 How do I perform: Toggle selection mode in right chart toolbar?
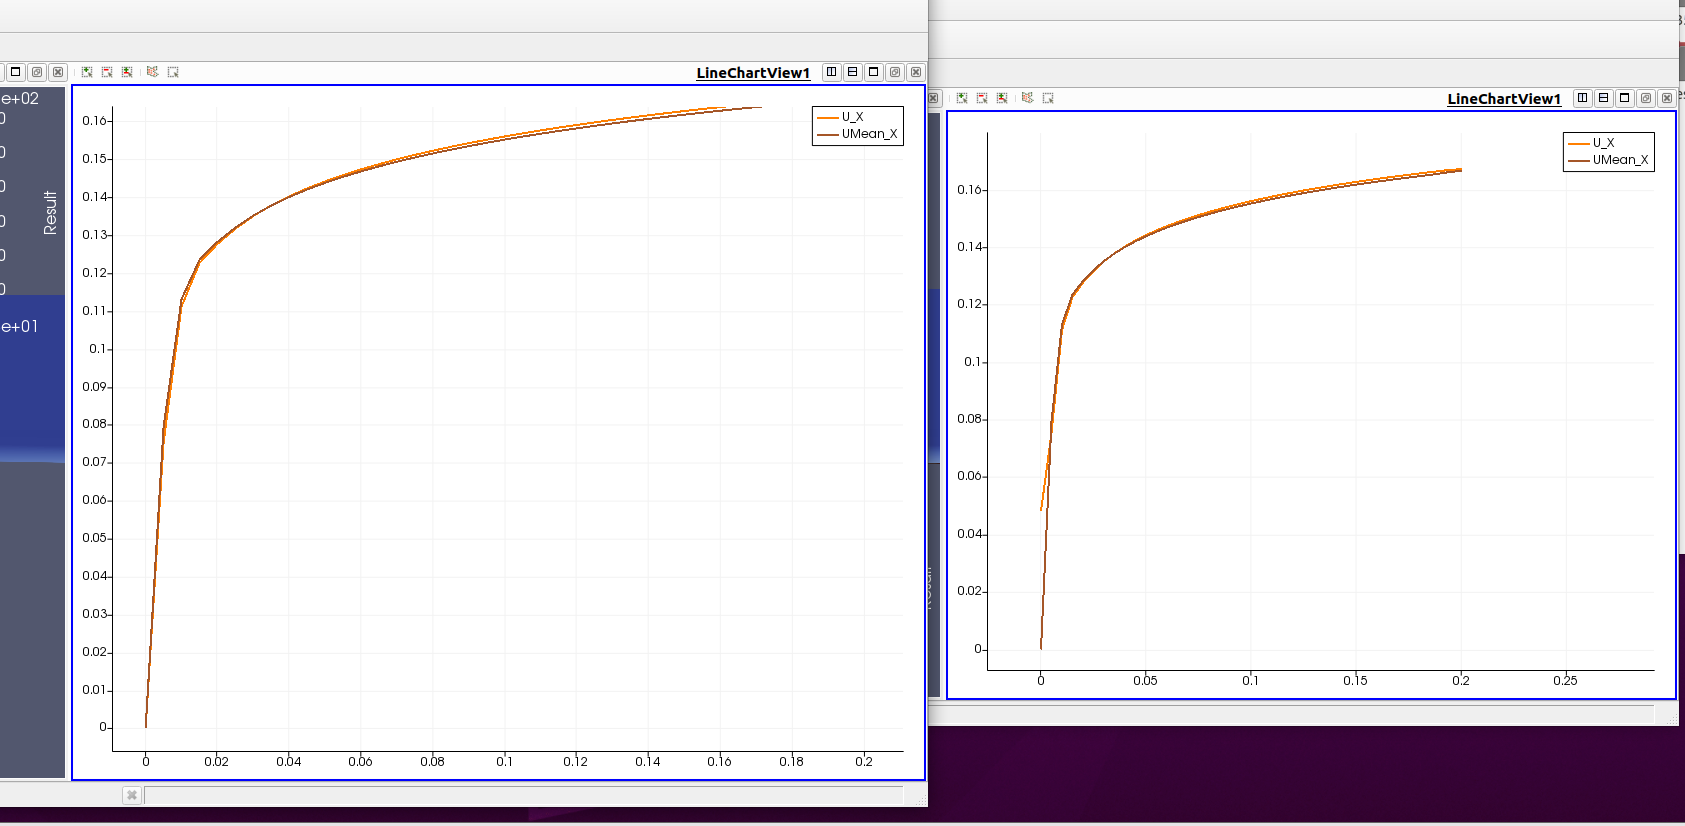point(1002,98)
